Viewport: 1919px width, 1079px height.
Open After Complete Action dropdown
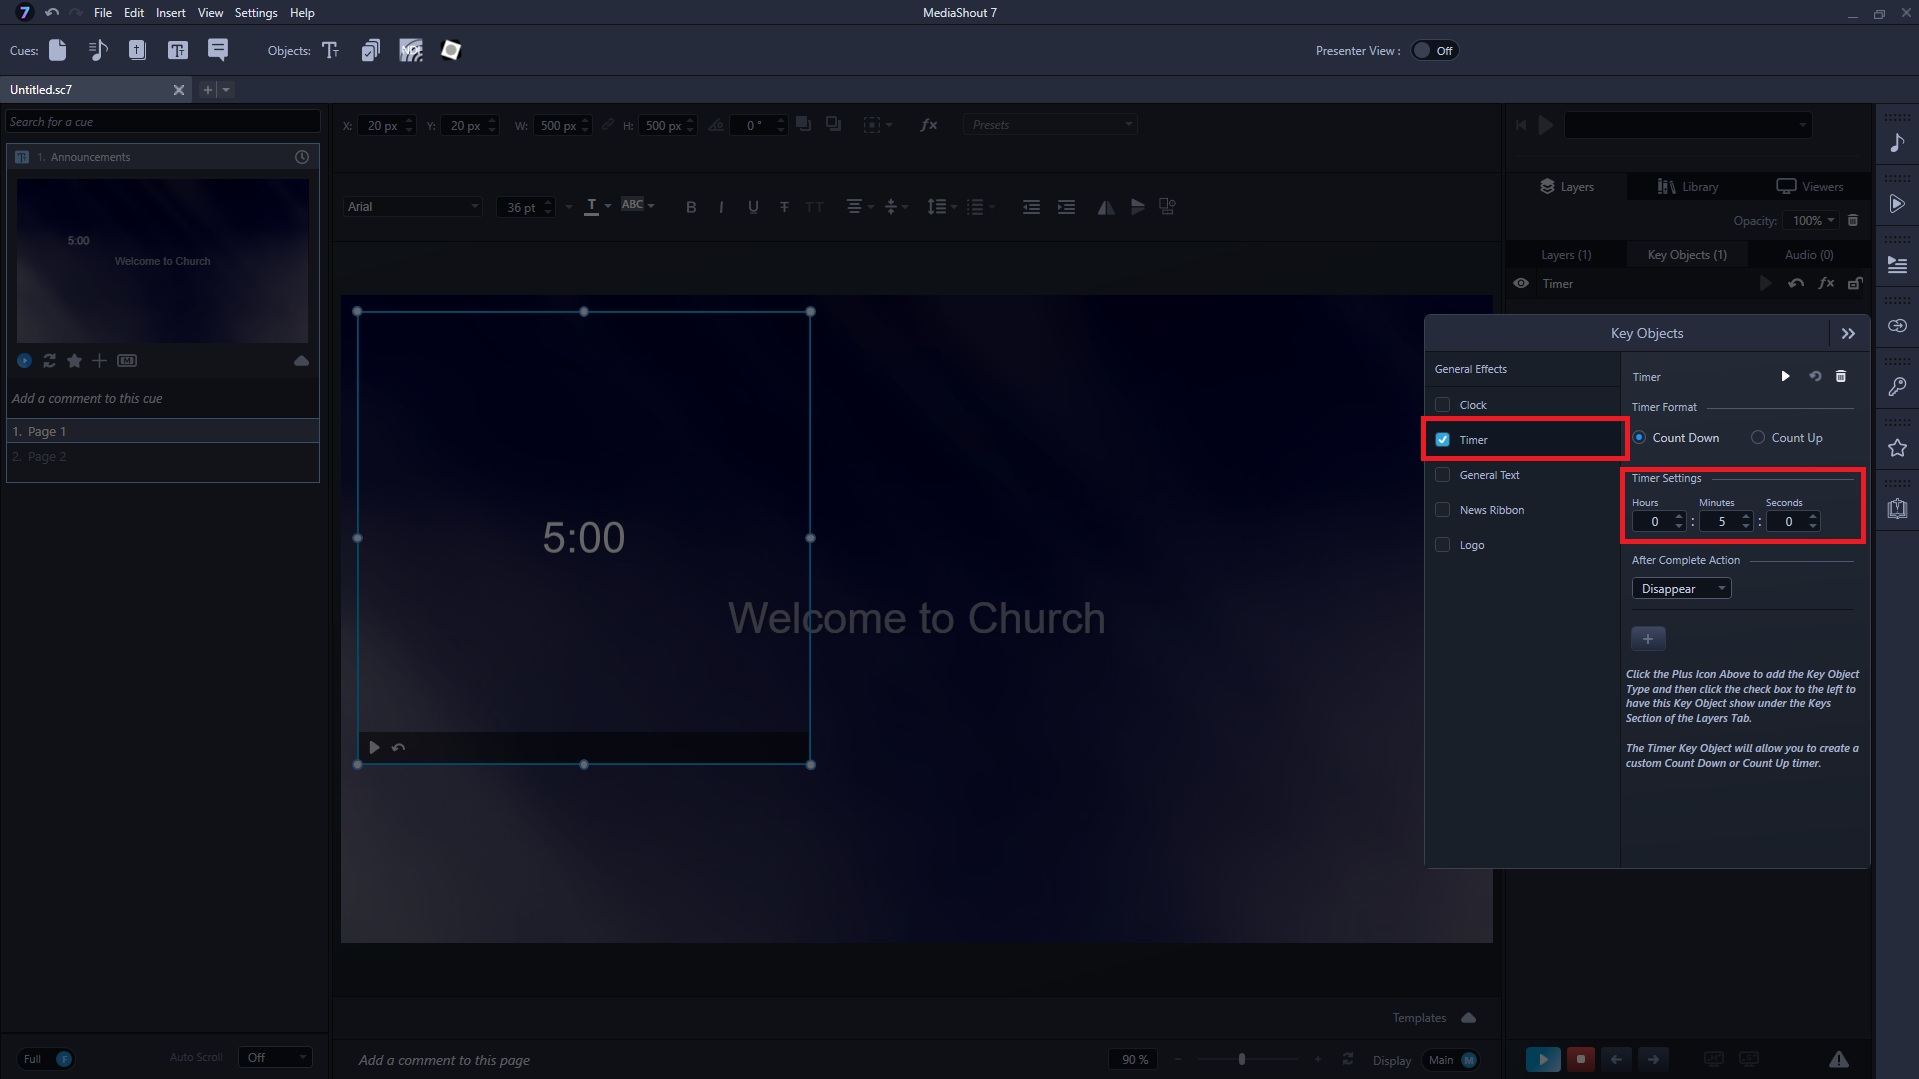[1681, 589]
